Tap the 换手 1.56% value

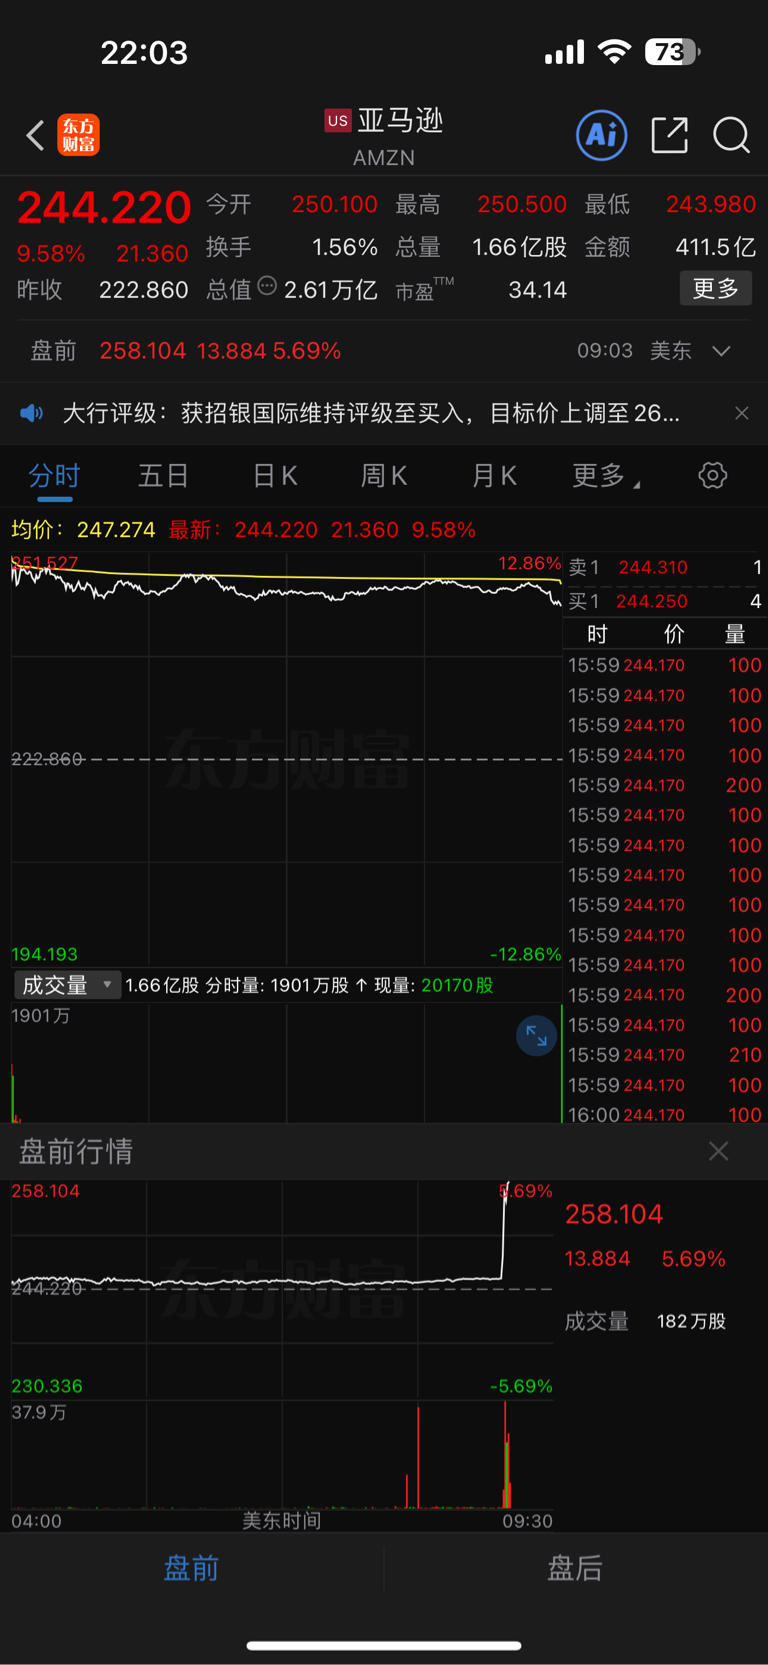tap(345, 247)
